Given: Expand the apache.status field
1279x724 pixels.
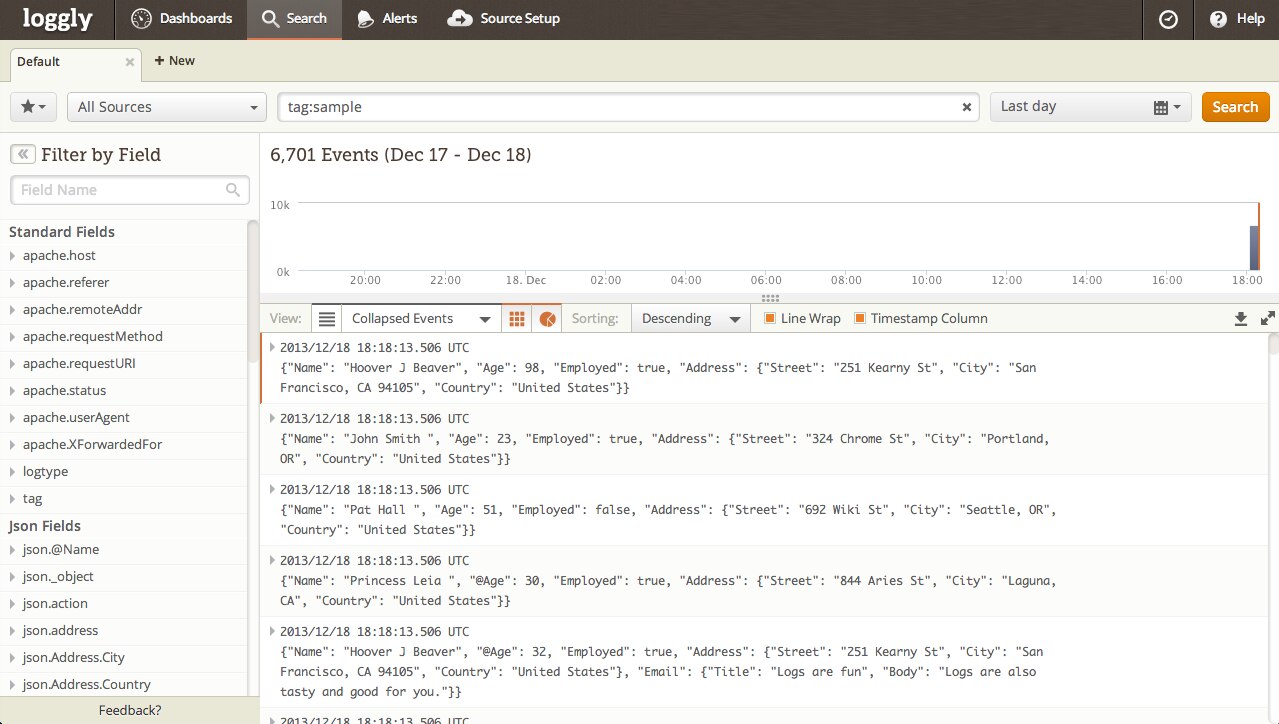Looking at the screenshot, I should pos(64,390).
